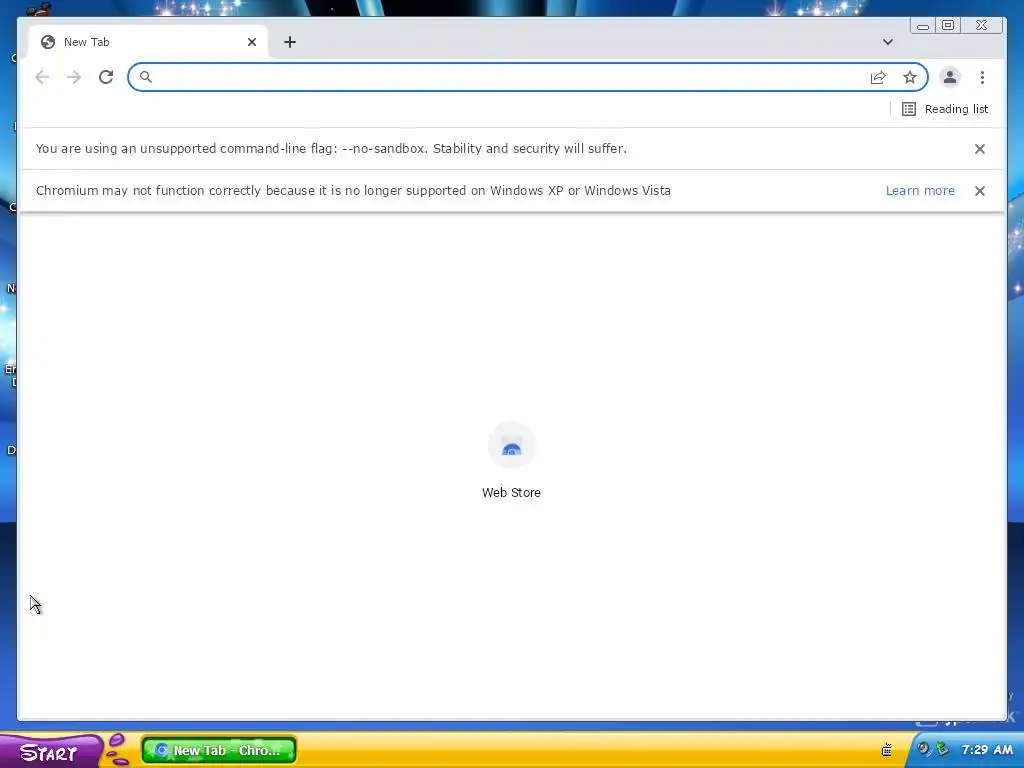This screenshot has width=1024, height=768.
Task: Dismiss the no-sandbox warning bar
Action: point(980,149)
